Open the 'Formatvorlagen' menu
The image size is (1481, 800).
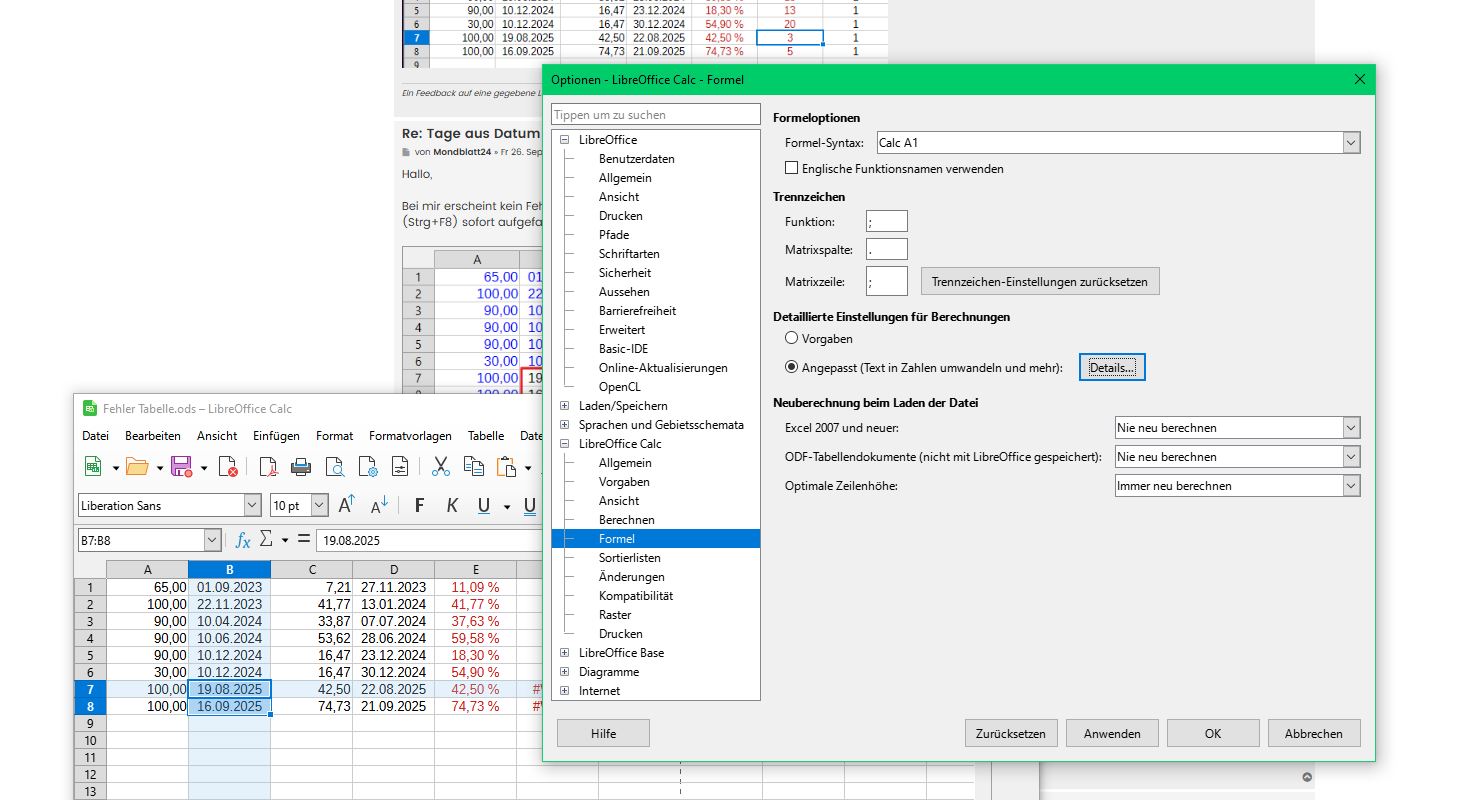pyautogui.click(x=410, y=436)
